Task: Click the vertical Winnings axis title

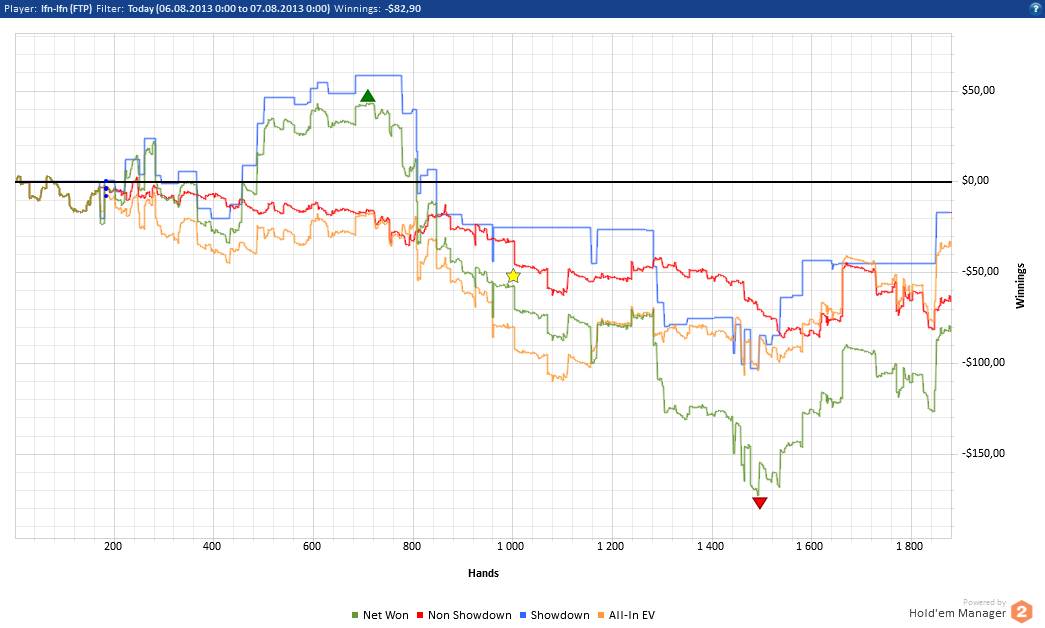Action: [x=1021, y=286]
